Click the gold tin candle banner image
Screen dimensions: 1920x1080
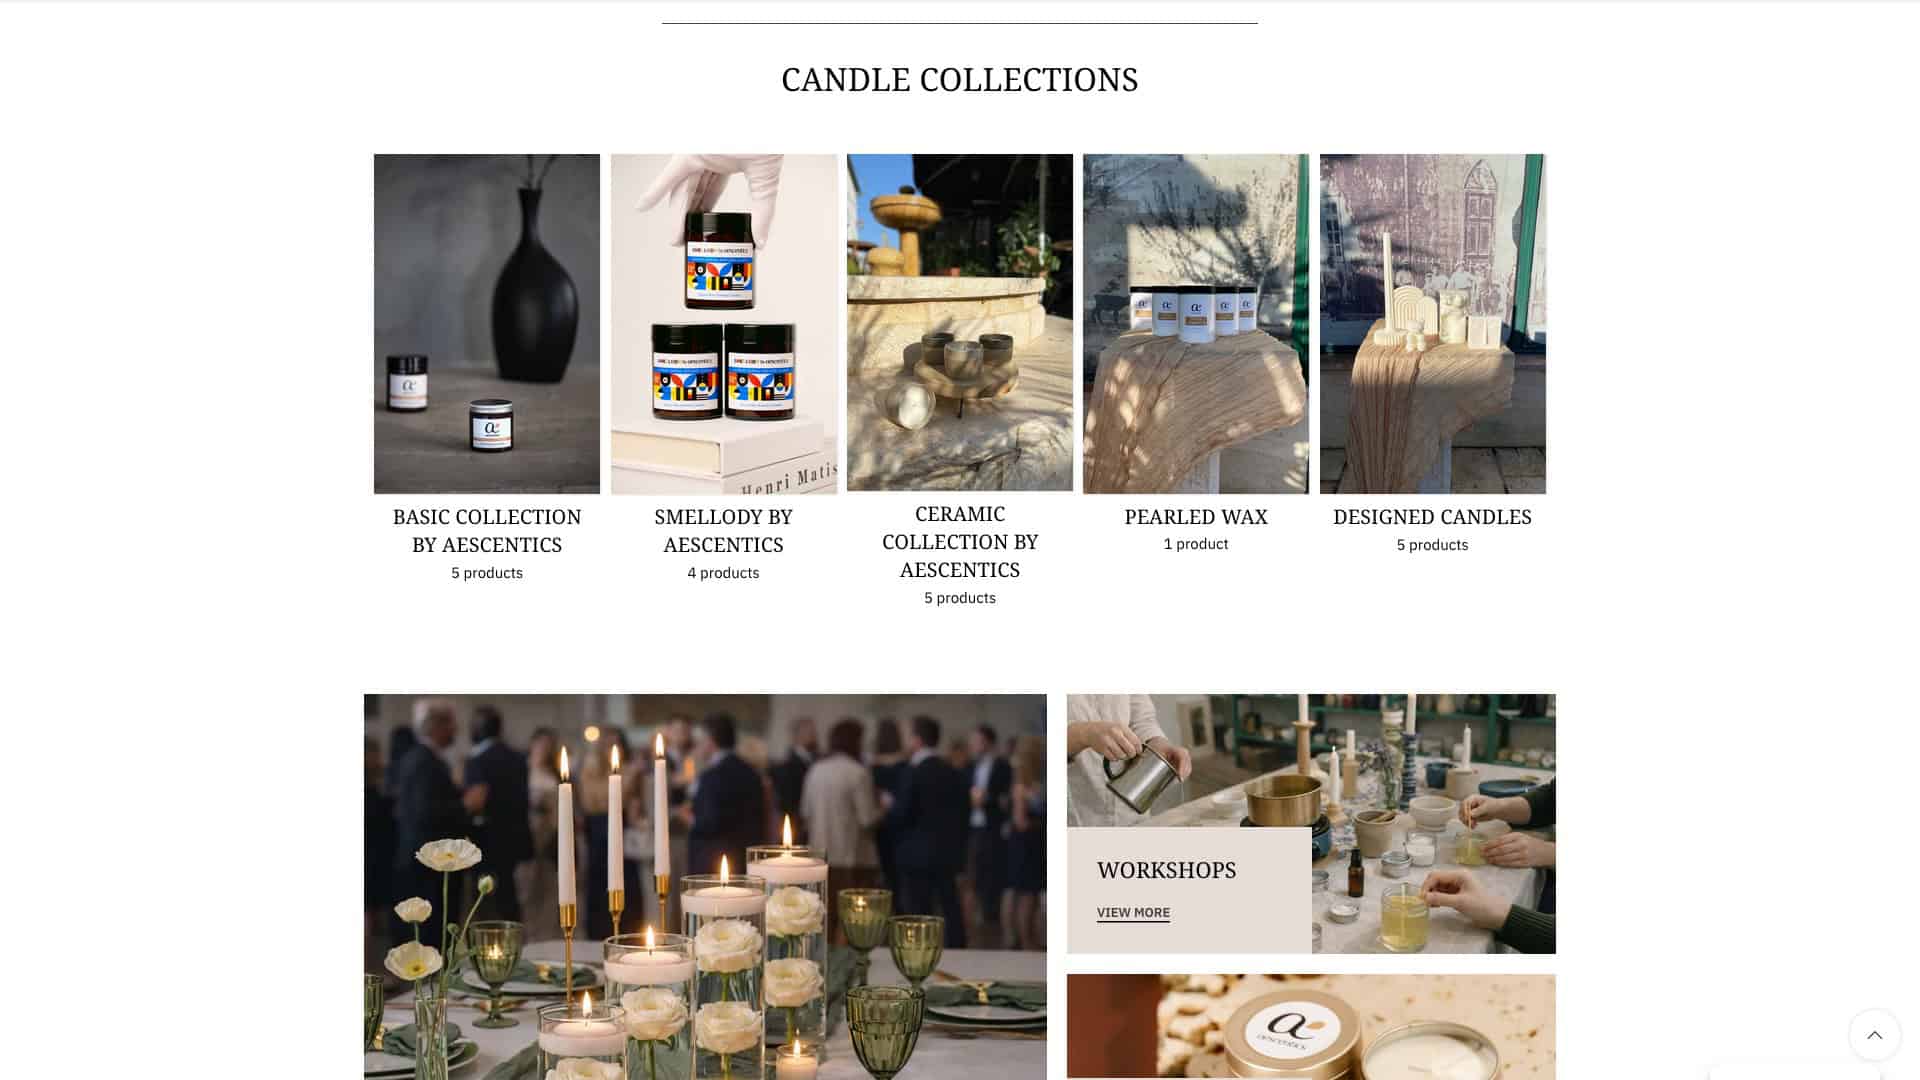(x=1311, y=1027)
